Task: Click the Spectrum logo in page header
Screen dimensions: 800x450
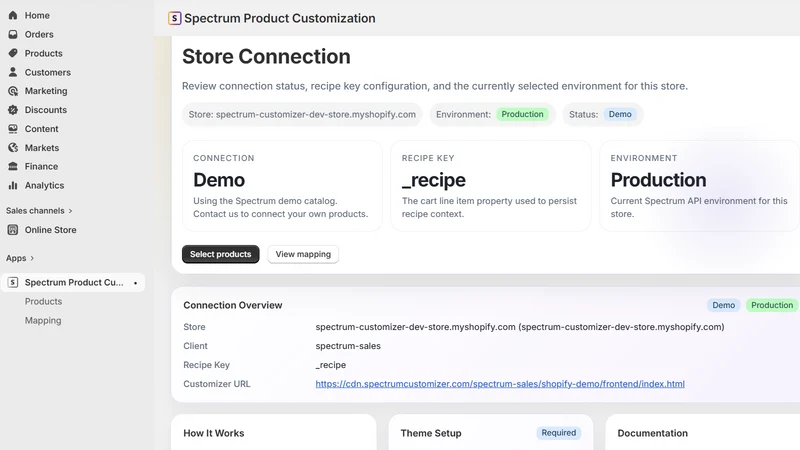Action: coord(174,18)
